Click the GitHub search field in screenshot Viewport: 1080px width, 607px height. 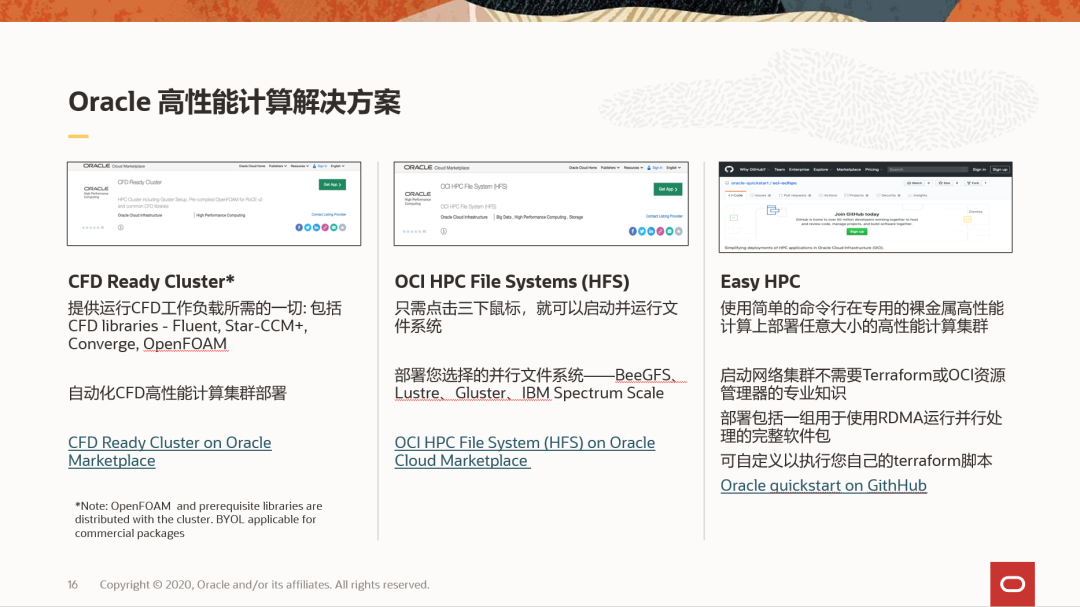(x=928, y=169)
